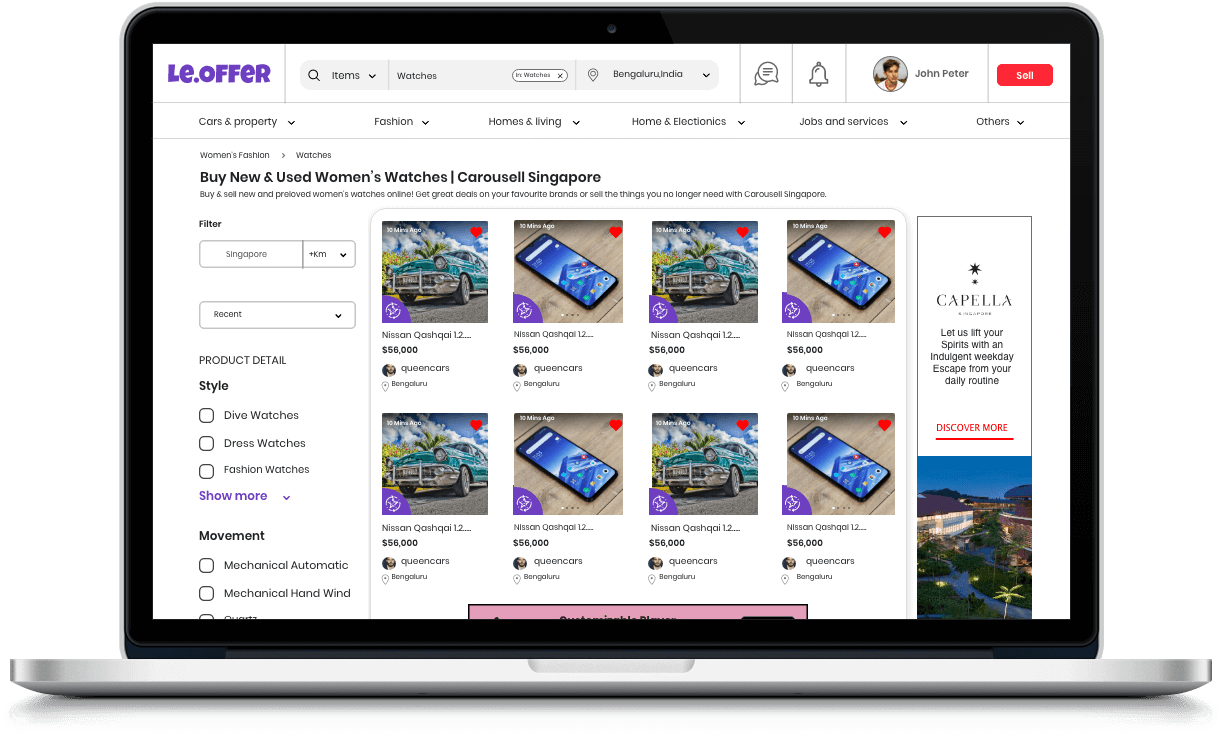This screenshot has height=740, width=1221.
Task: Expand Show more style options
Action: click(245, 496)
